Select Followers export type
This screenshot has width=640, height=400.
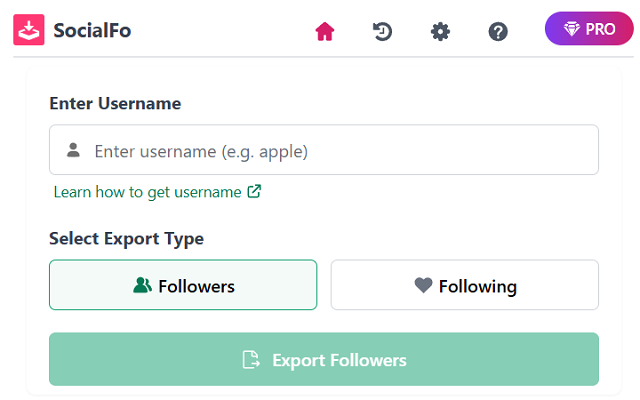tap(183, 285)
